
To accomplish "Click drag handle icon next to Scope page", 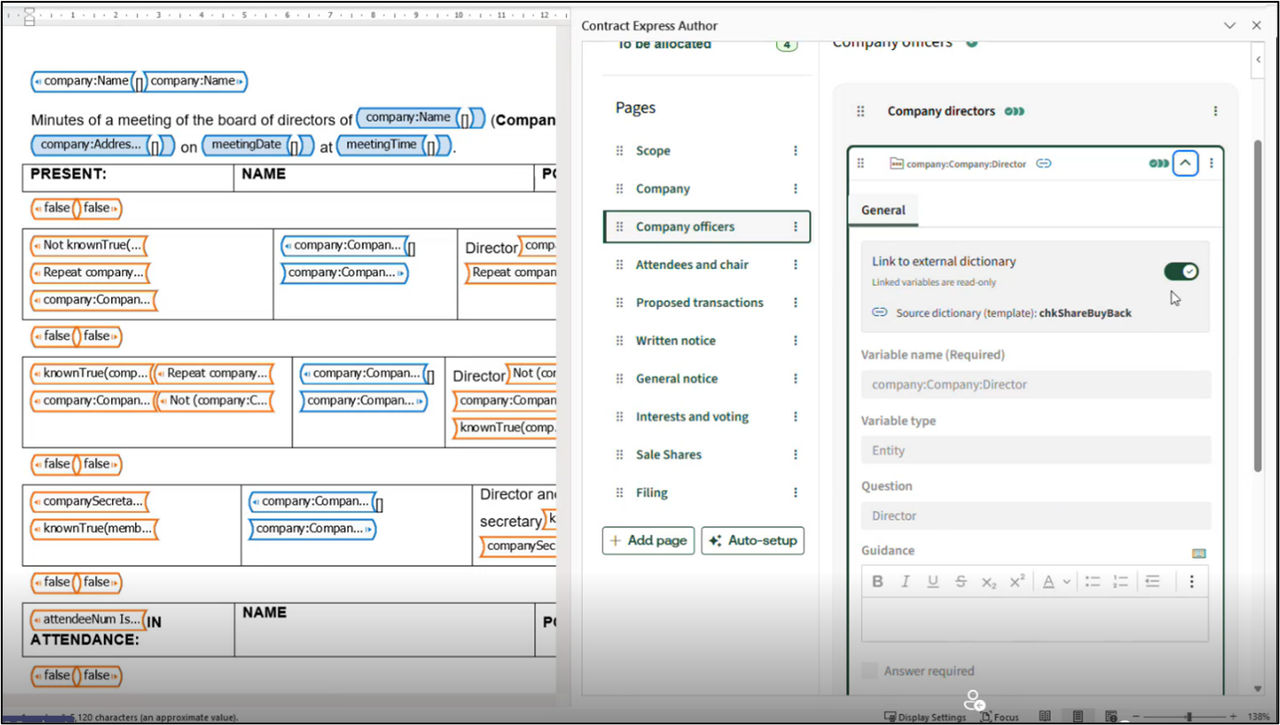I will pos(619,151).
